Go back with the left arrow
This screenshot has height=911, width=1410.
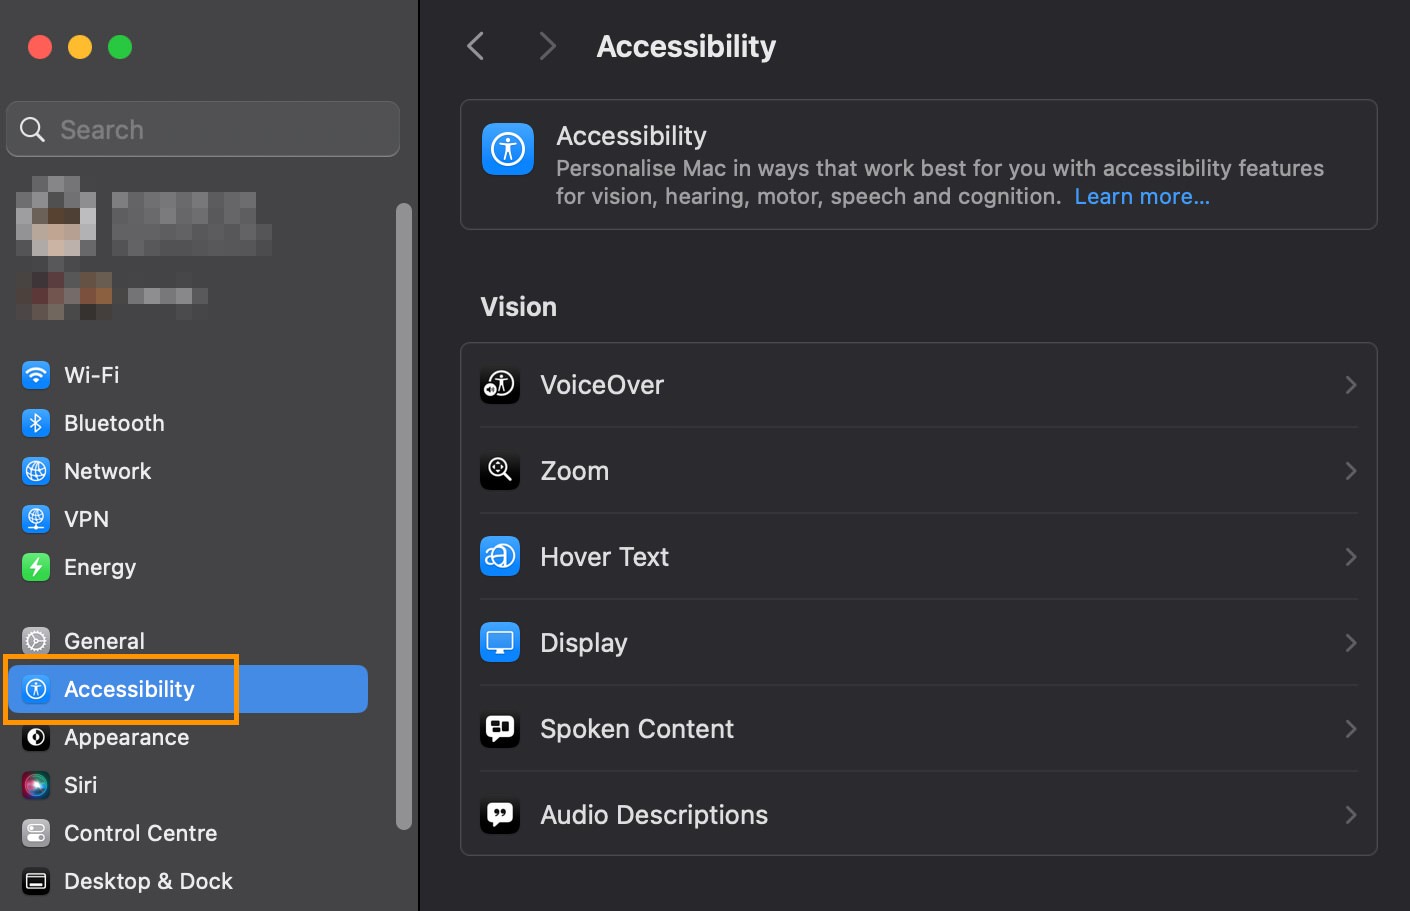click(x=476, y=46)
